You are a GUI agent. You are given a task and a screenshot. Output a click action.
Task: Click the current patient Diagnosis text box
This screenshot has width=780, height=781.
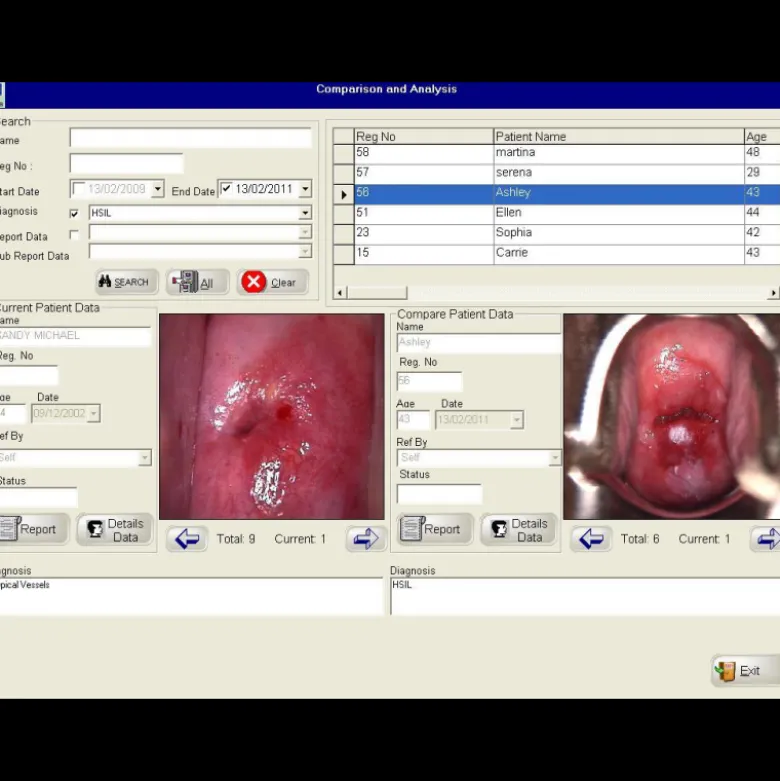[x=191, y=596]
